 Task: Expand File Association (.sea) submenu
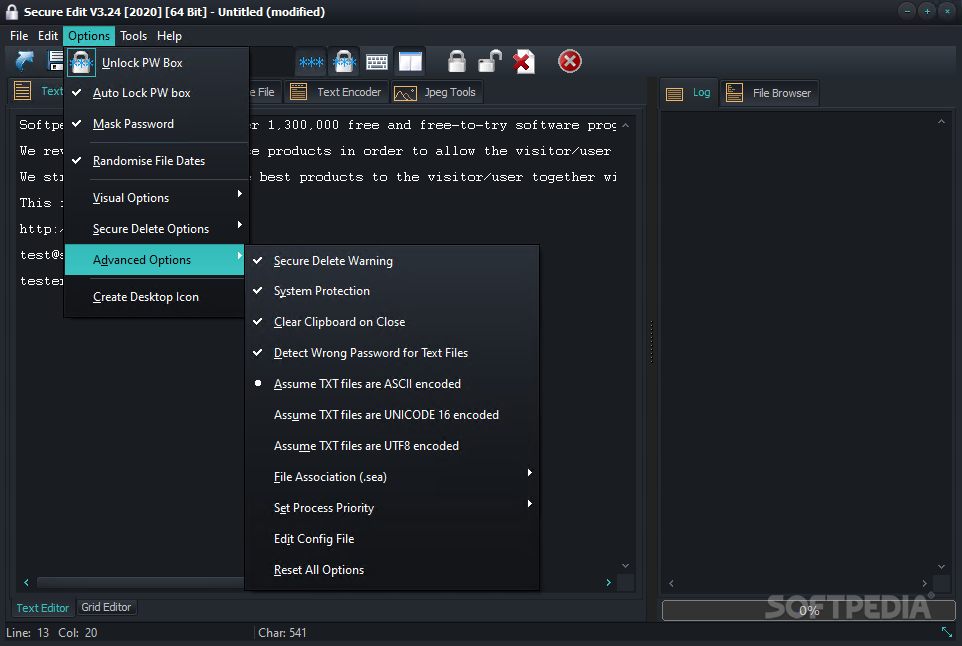pyautogui.click(x=391, y=477)
